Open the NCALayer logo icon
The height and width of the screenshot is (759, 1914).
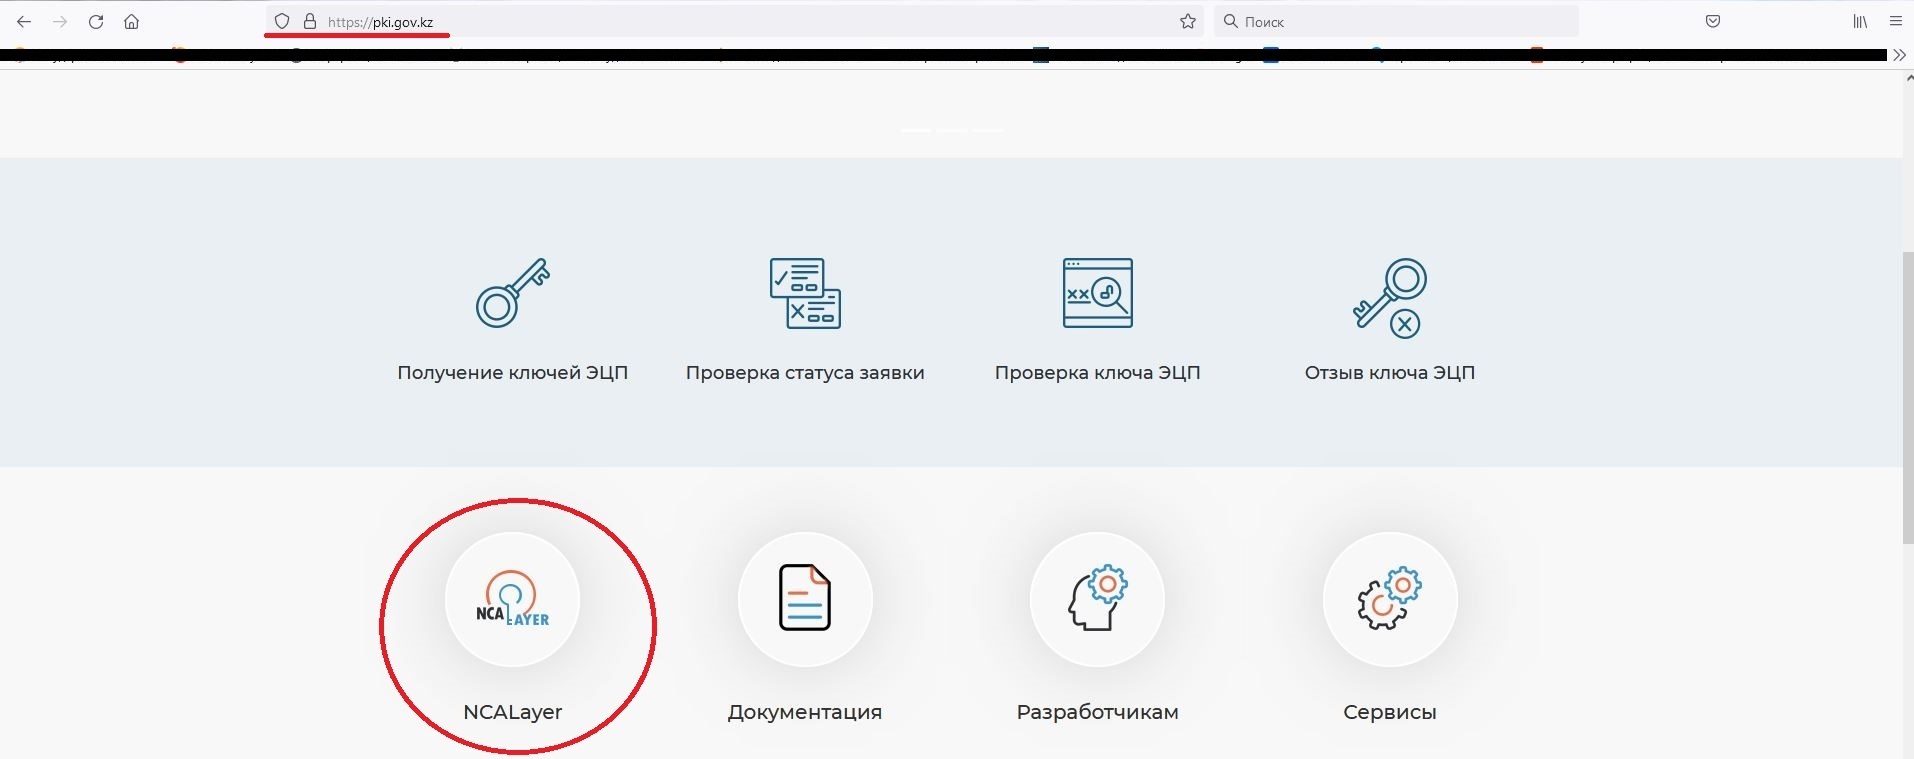pyautogui.click(x=513, y=599)
